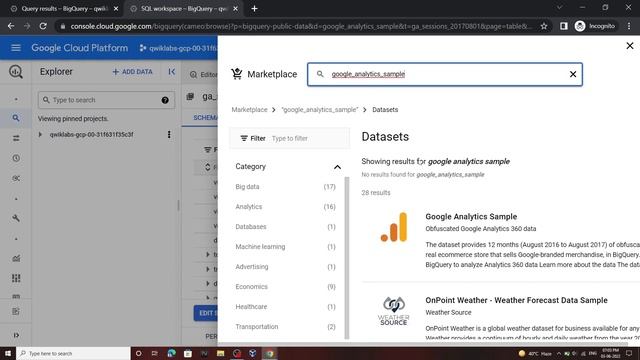Open the Windows notification center
Viewport: 640px width, 360px height.
click(629, 353)
